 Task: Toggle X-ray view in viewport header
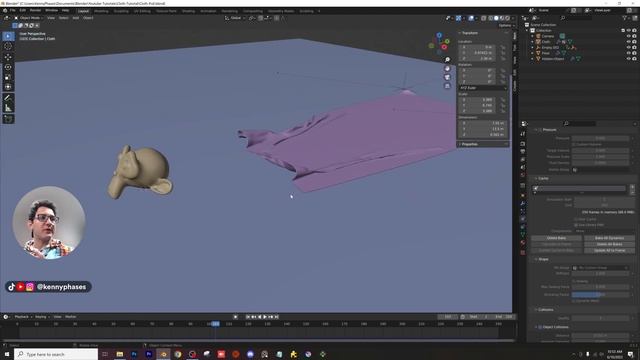pyautogui.click(x=484, y=18)
